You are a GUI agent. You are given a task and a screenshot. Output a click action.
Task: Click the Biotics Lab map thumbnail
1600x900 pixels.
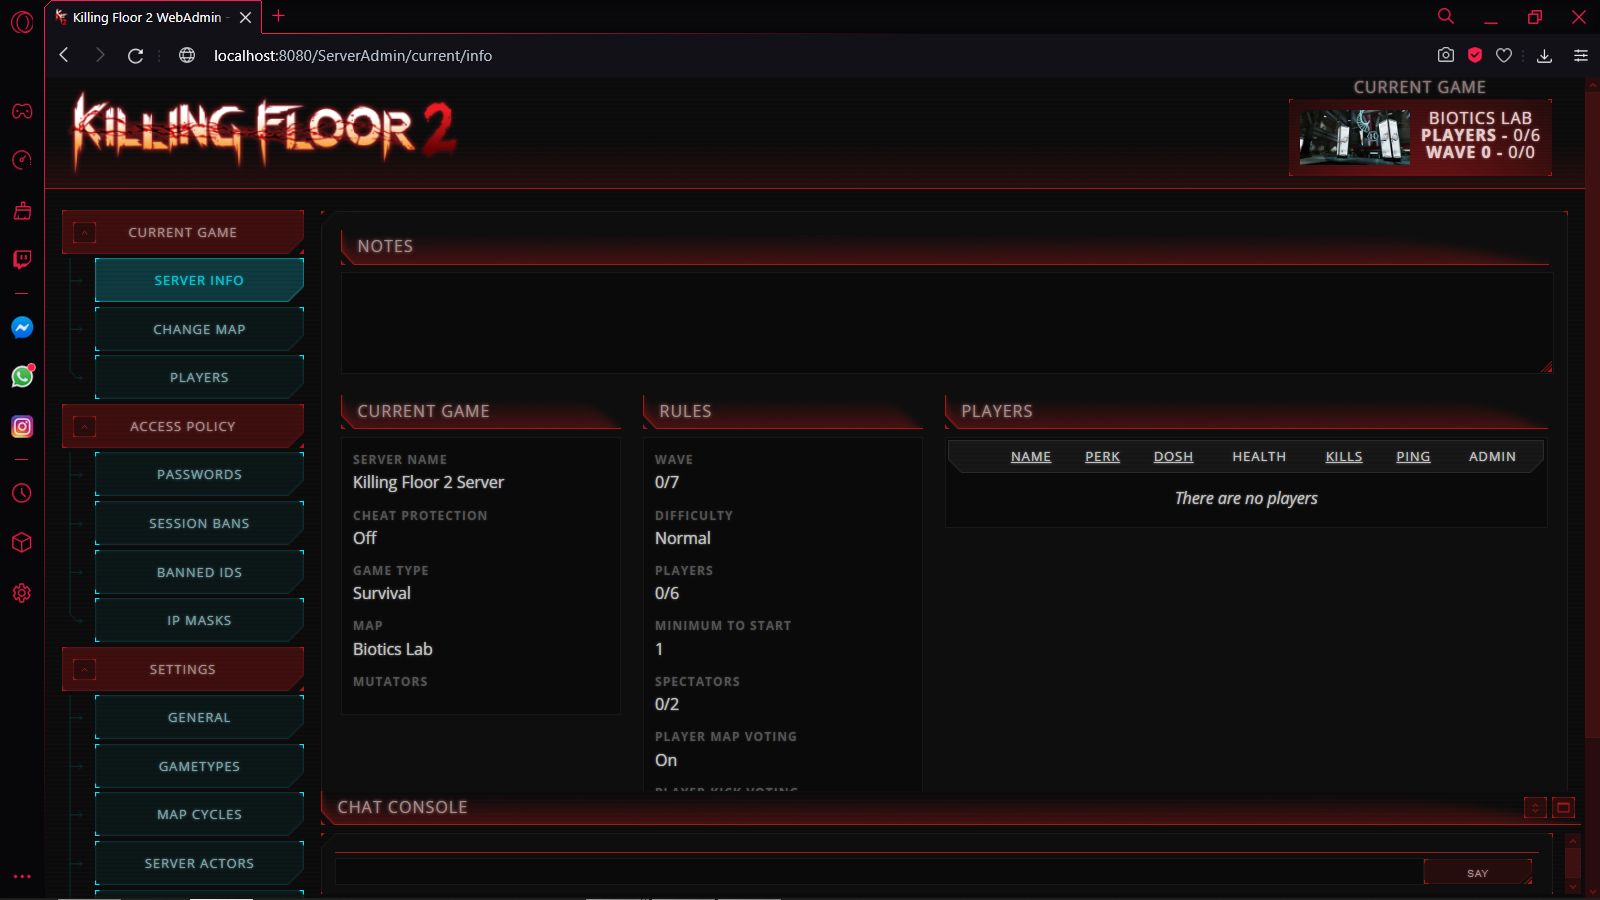(1354, 137)
